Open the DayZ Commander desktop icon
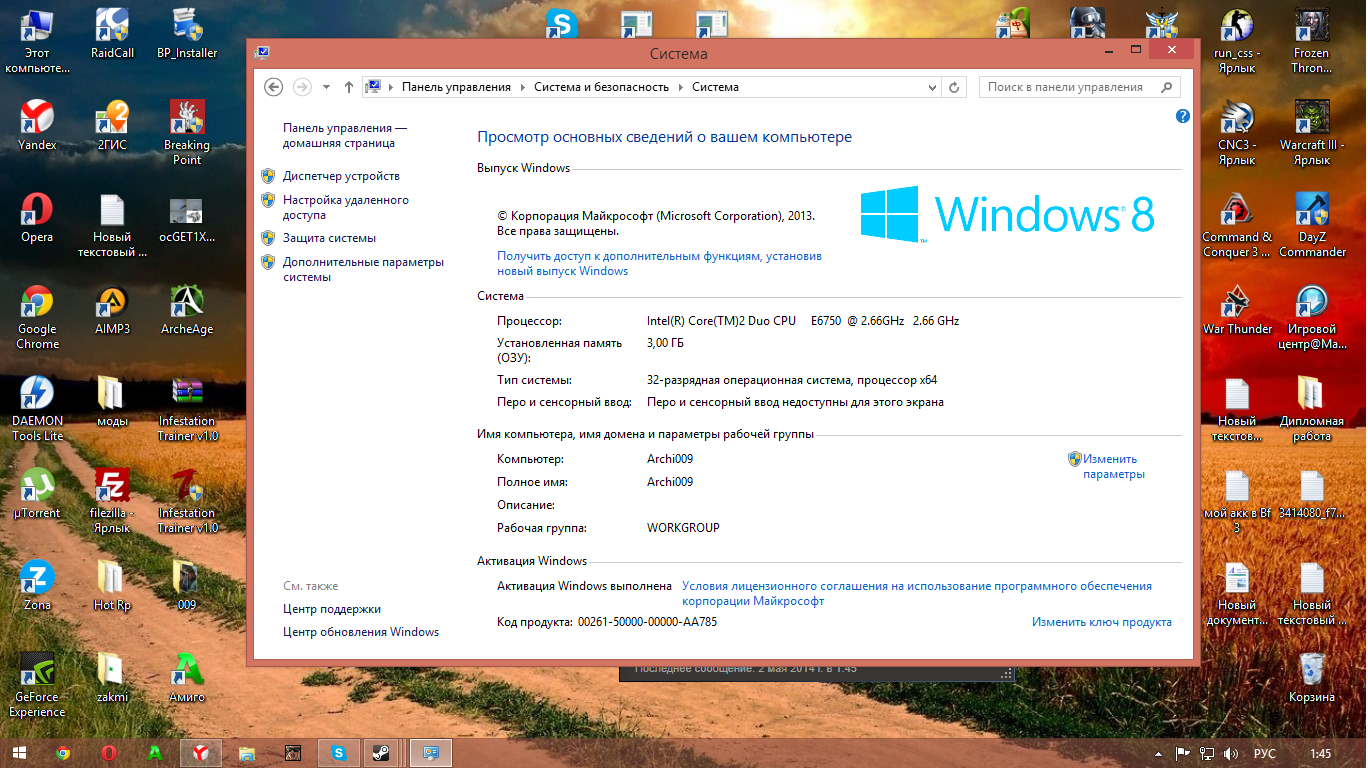 pyautogui.click(x=1311, y=224)
